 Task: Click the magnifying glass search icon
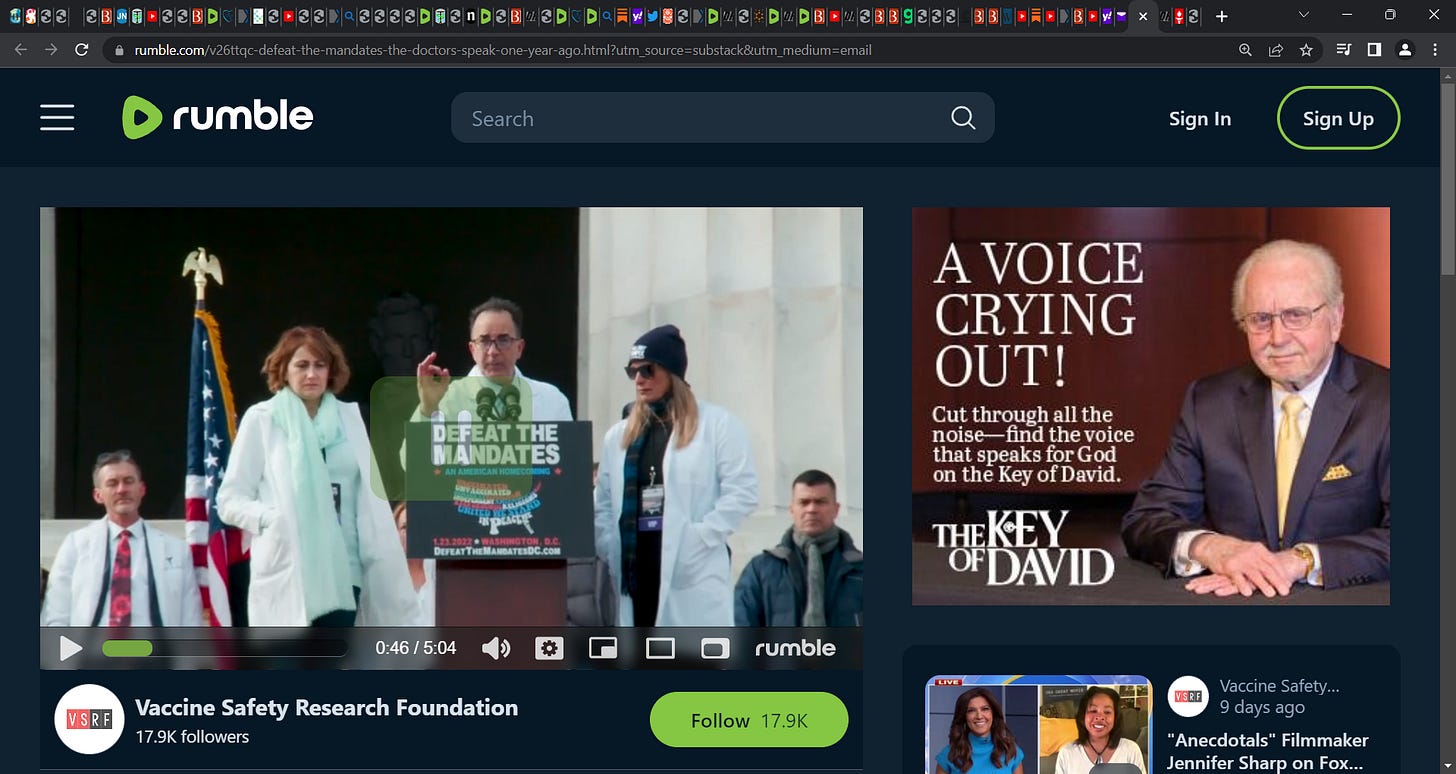click(963, 118)
